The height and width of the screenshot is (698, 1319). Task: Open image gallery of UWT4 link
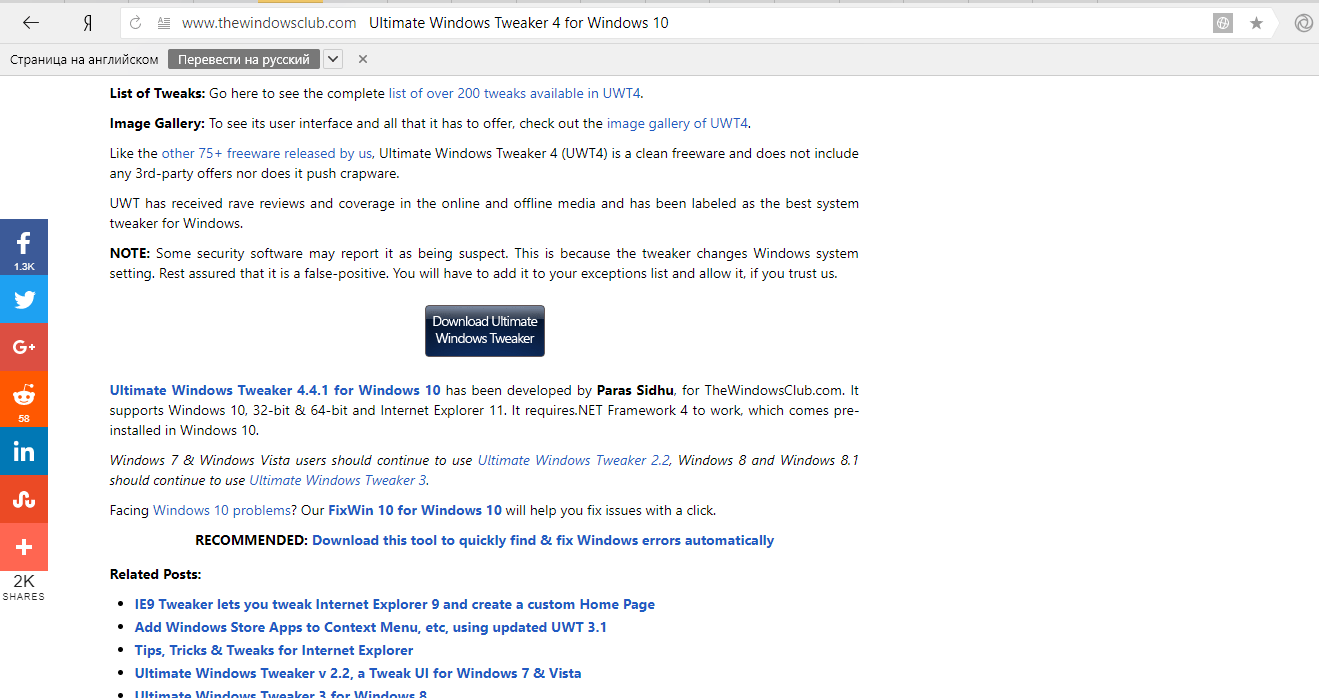677,123
